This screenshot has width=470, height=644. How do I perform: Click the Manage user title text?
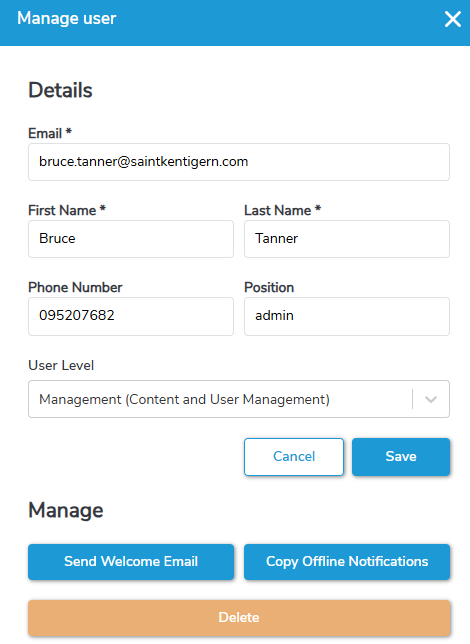coord(67,18)
